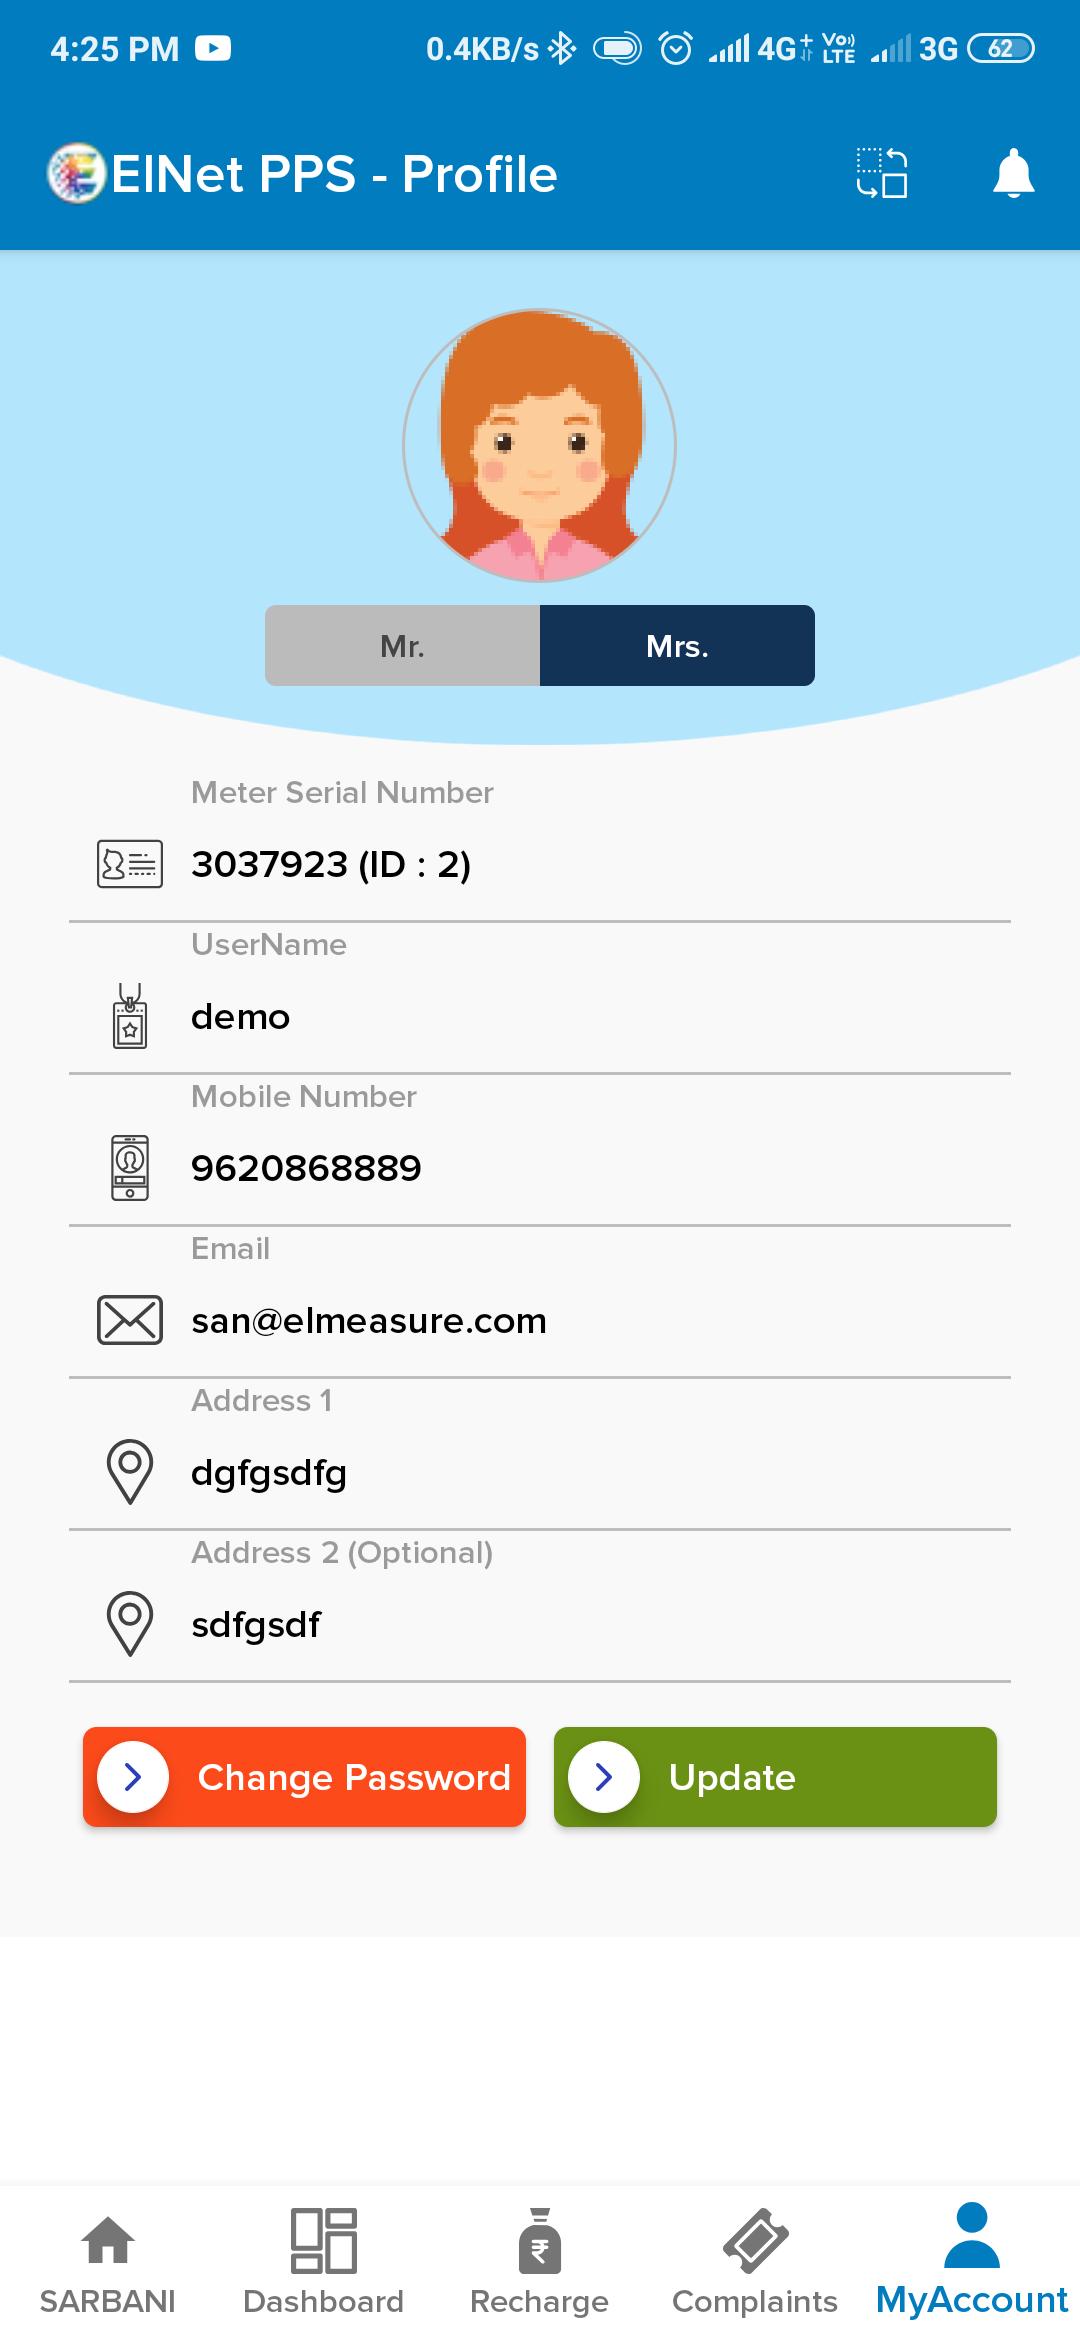Tap the 'ElNet PPS - Profile' title
The height and width of the screenshot is (2340, 1080).
(334, 174)
